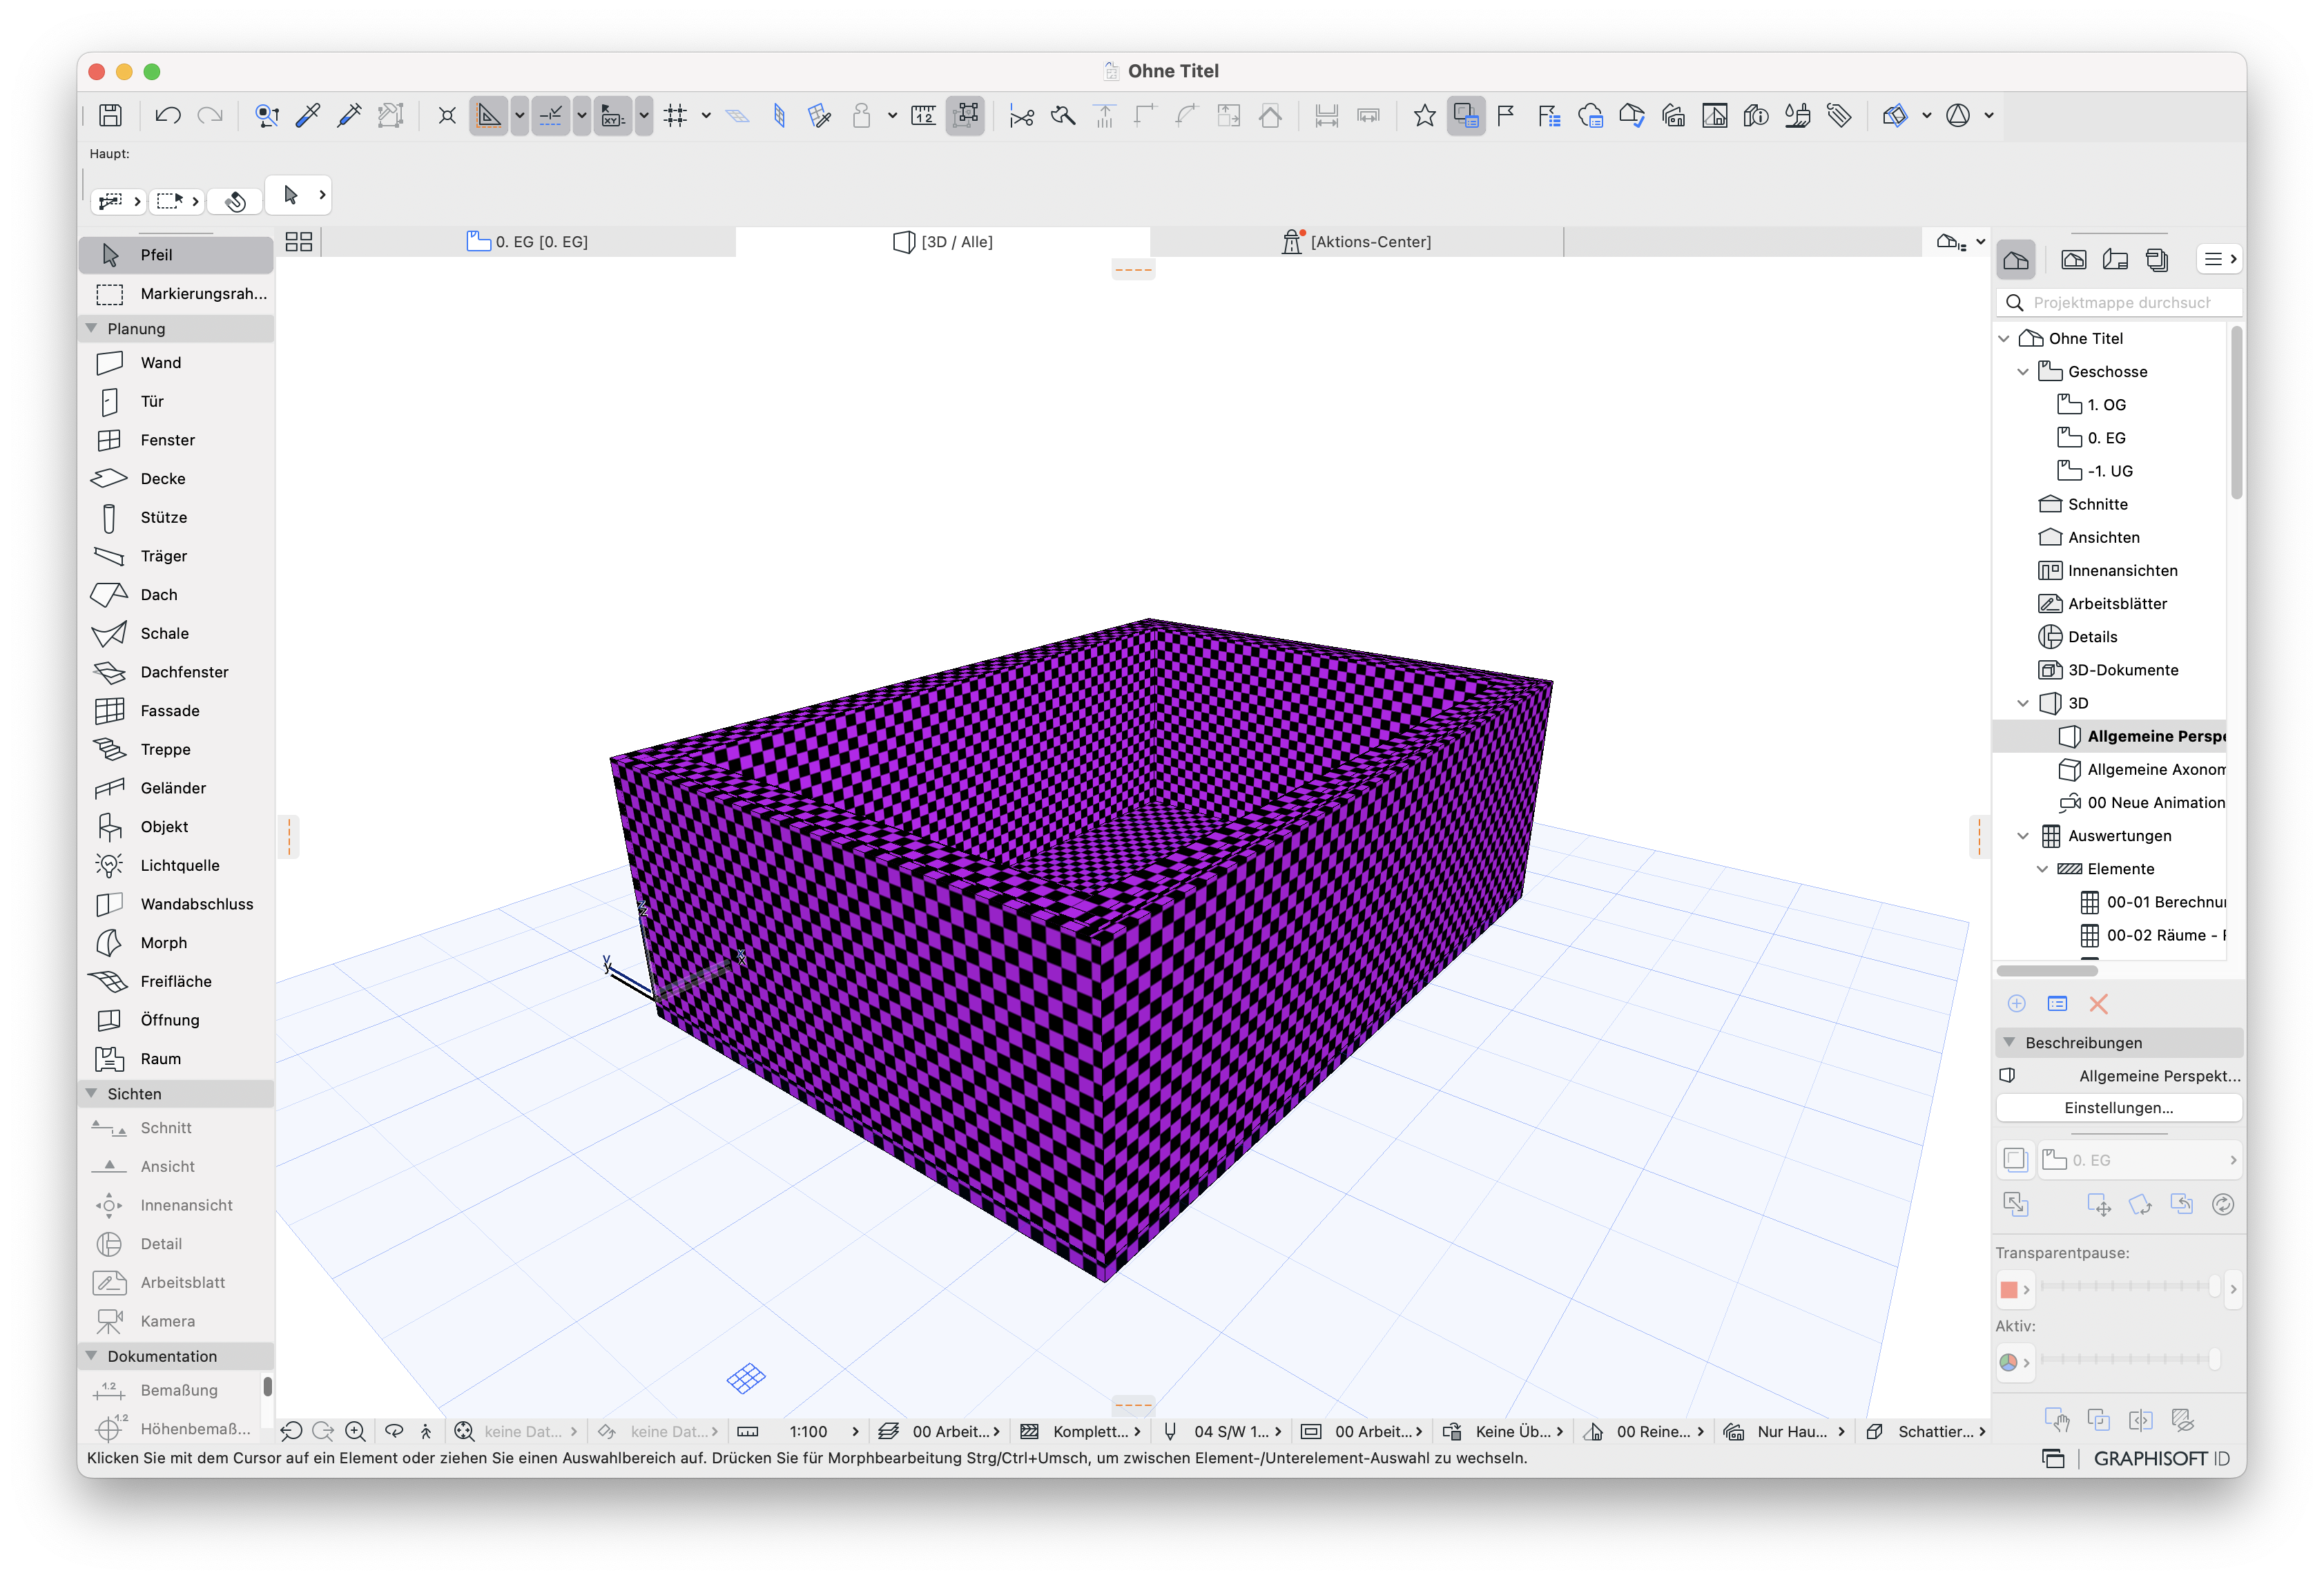The image size is (2324, 1580).
Task: Toggle the snap guides button
Action: pyautogui.click(x=550, y=116)
